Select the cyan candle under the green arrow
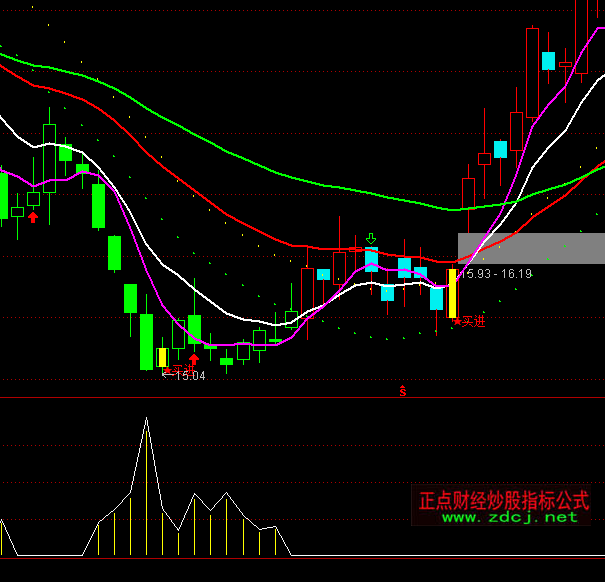Viewport: 605px width, 582px height. [371, 261]
